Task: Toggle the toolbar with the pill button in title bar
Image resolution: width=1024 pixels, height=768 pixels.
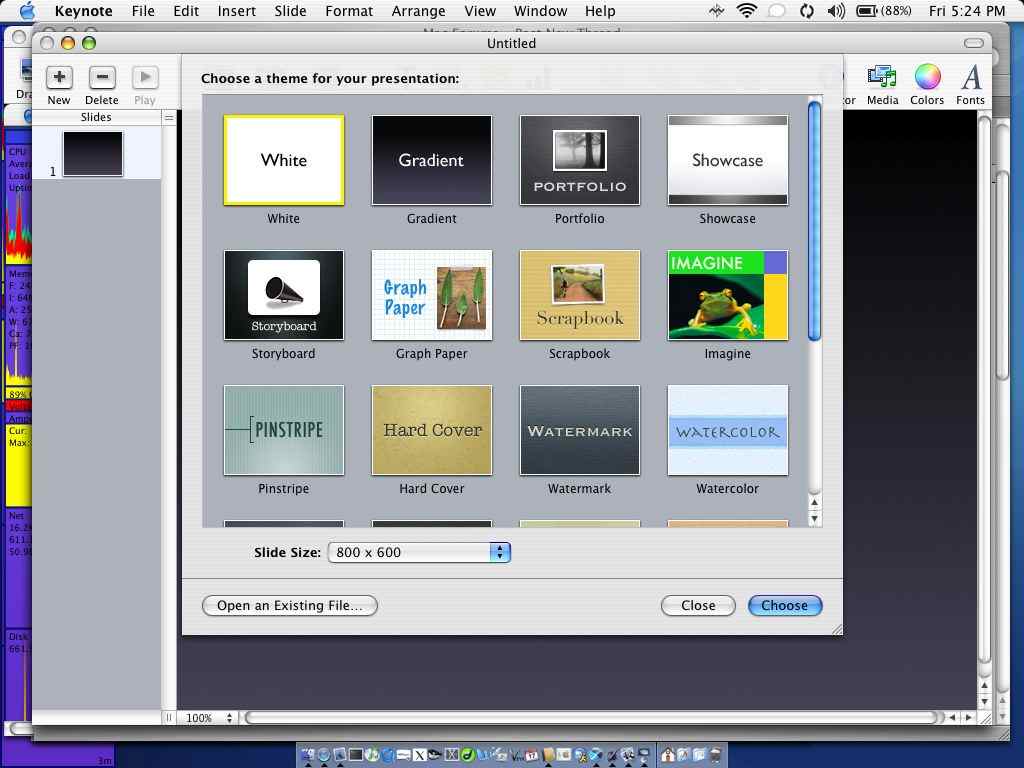Action: click(974, 43)
